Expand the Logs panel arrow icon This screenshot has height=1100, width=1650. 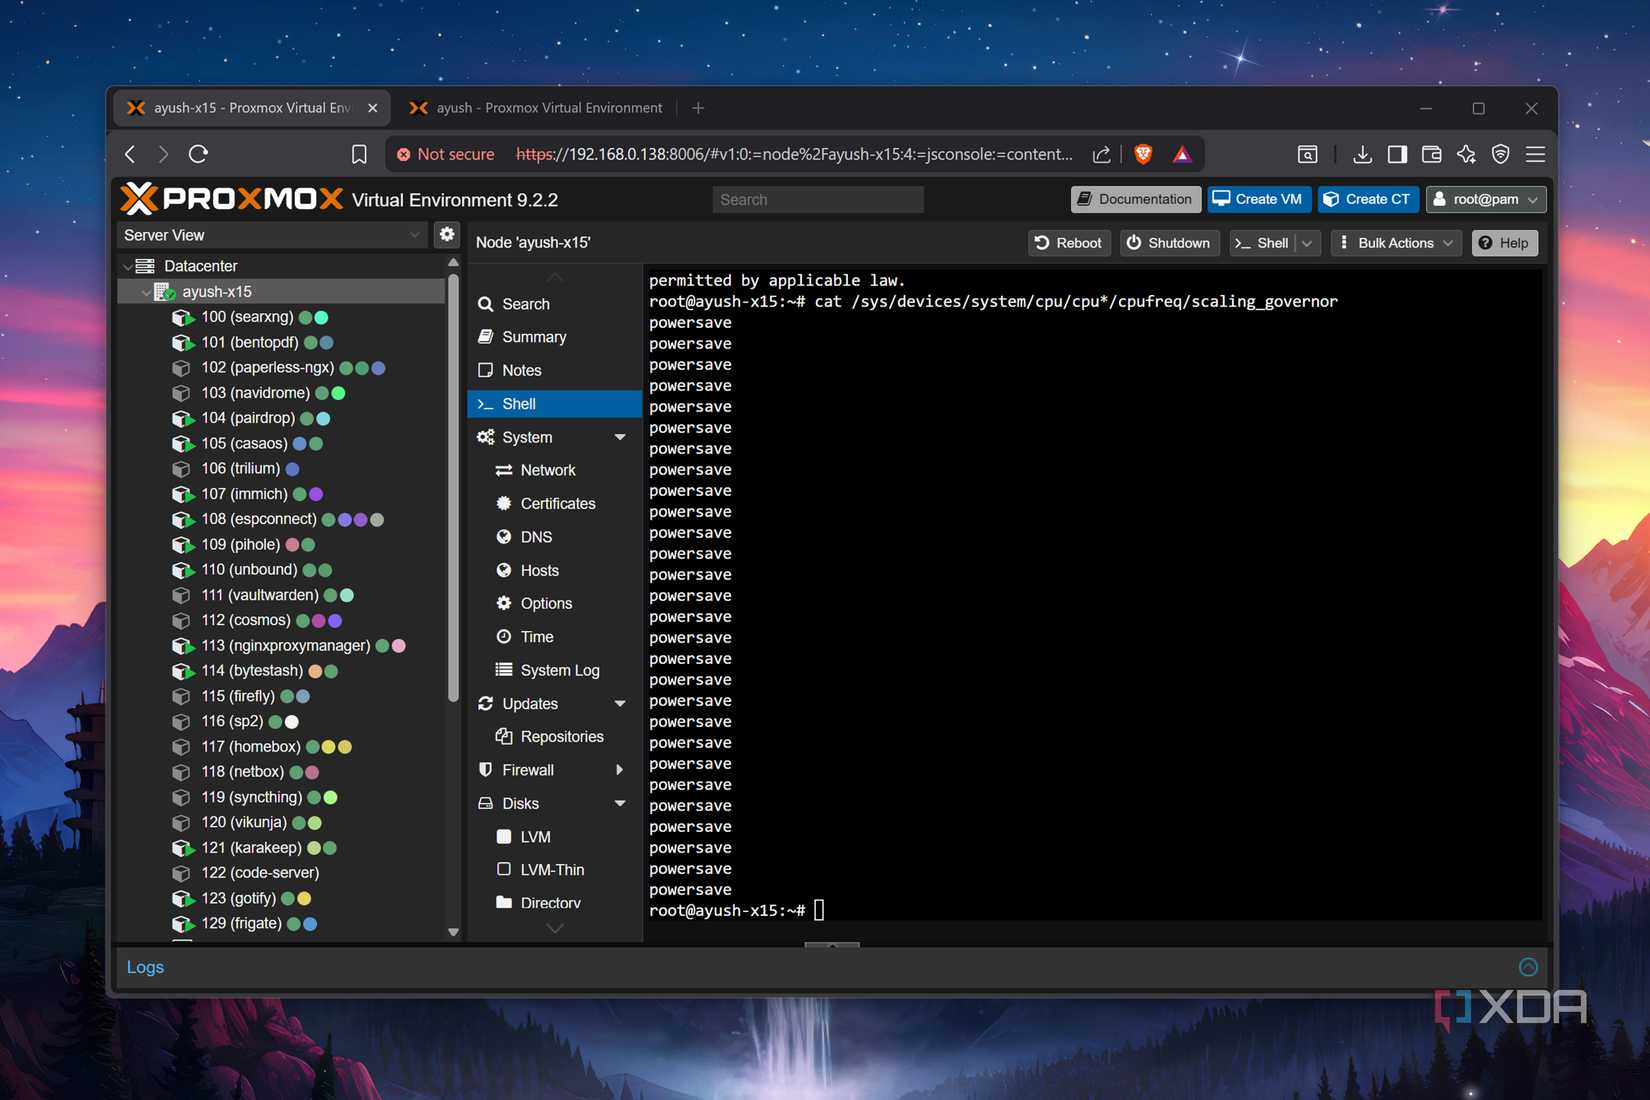pos(1528,967)
